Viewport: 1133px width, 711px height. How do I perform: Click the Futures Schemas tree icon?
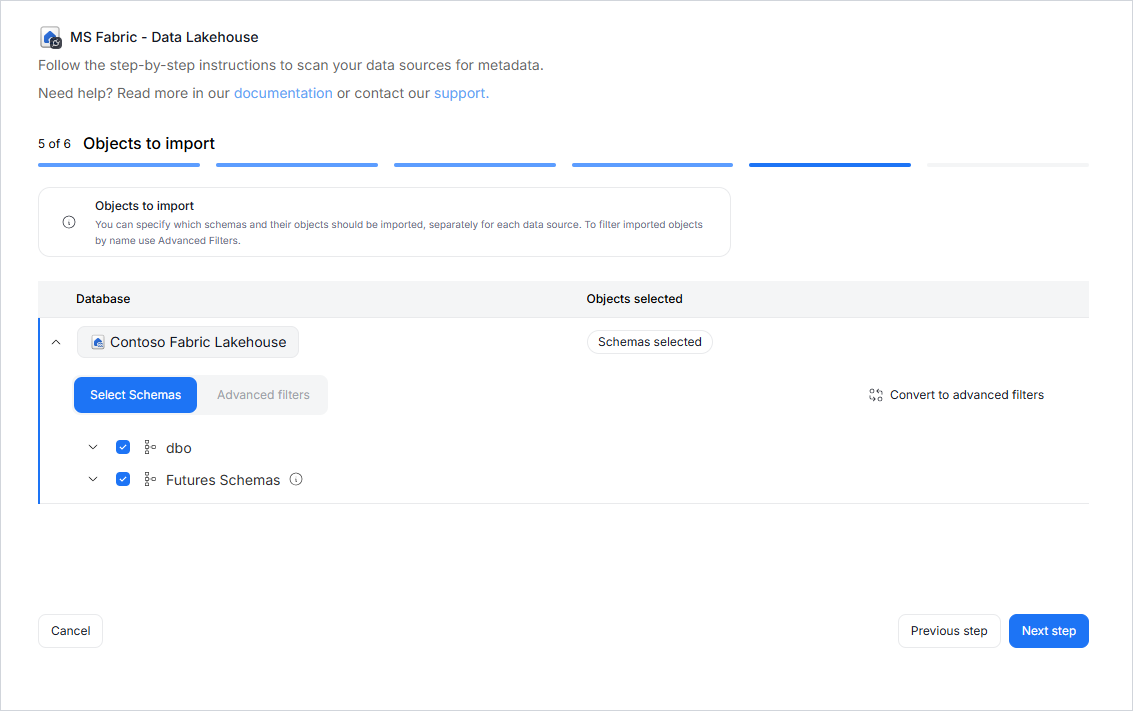(150, 480)
